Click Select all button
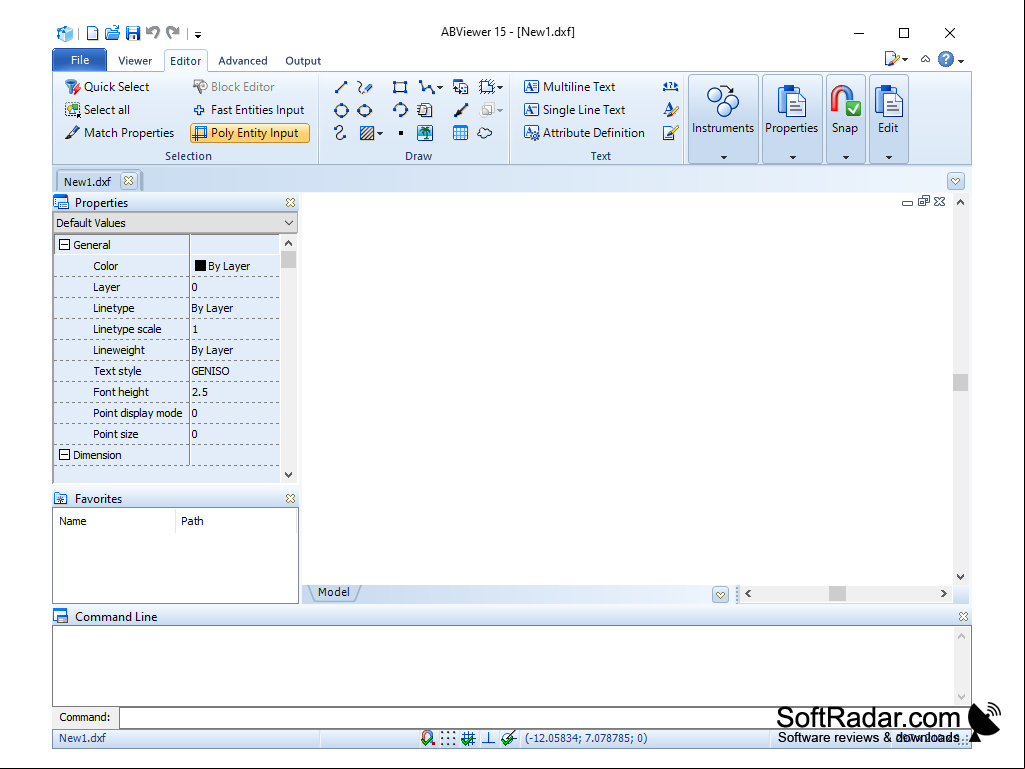 (x=97, y=110)
